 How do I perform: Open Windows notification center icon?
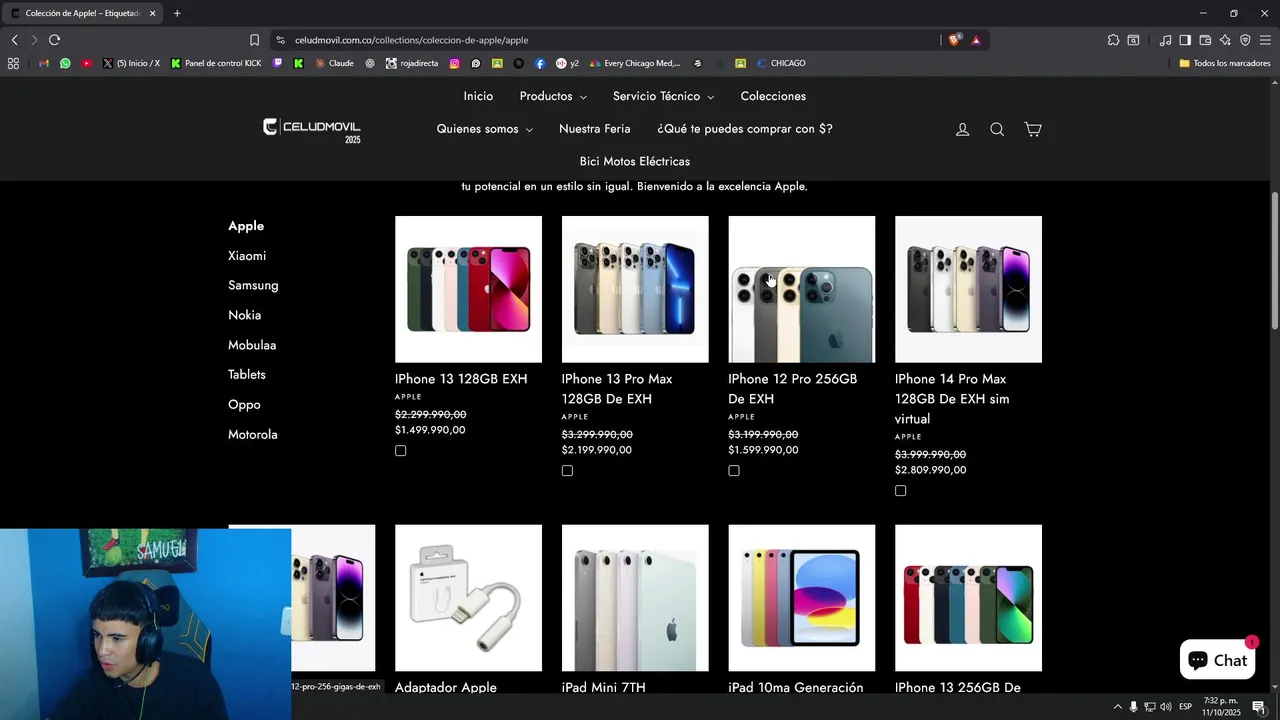click(x=1259, y=707)
